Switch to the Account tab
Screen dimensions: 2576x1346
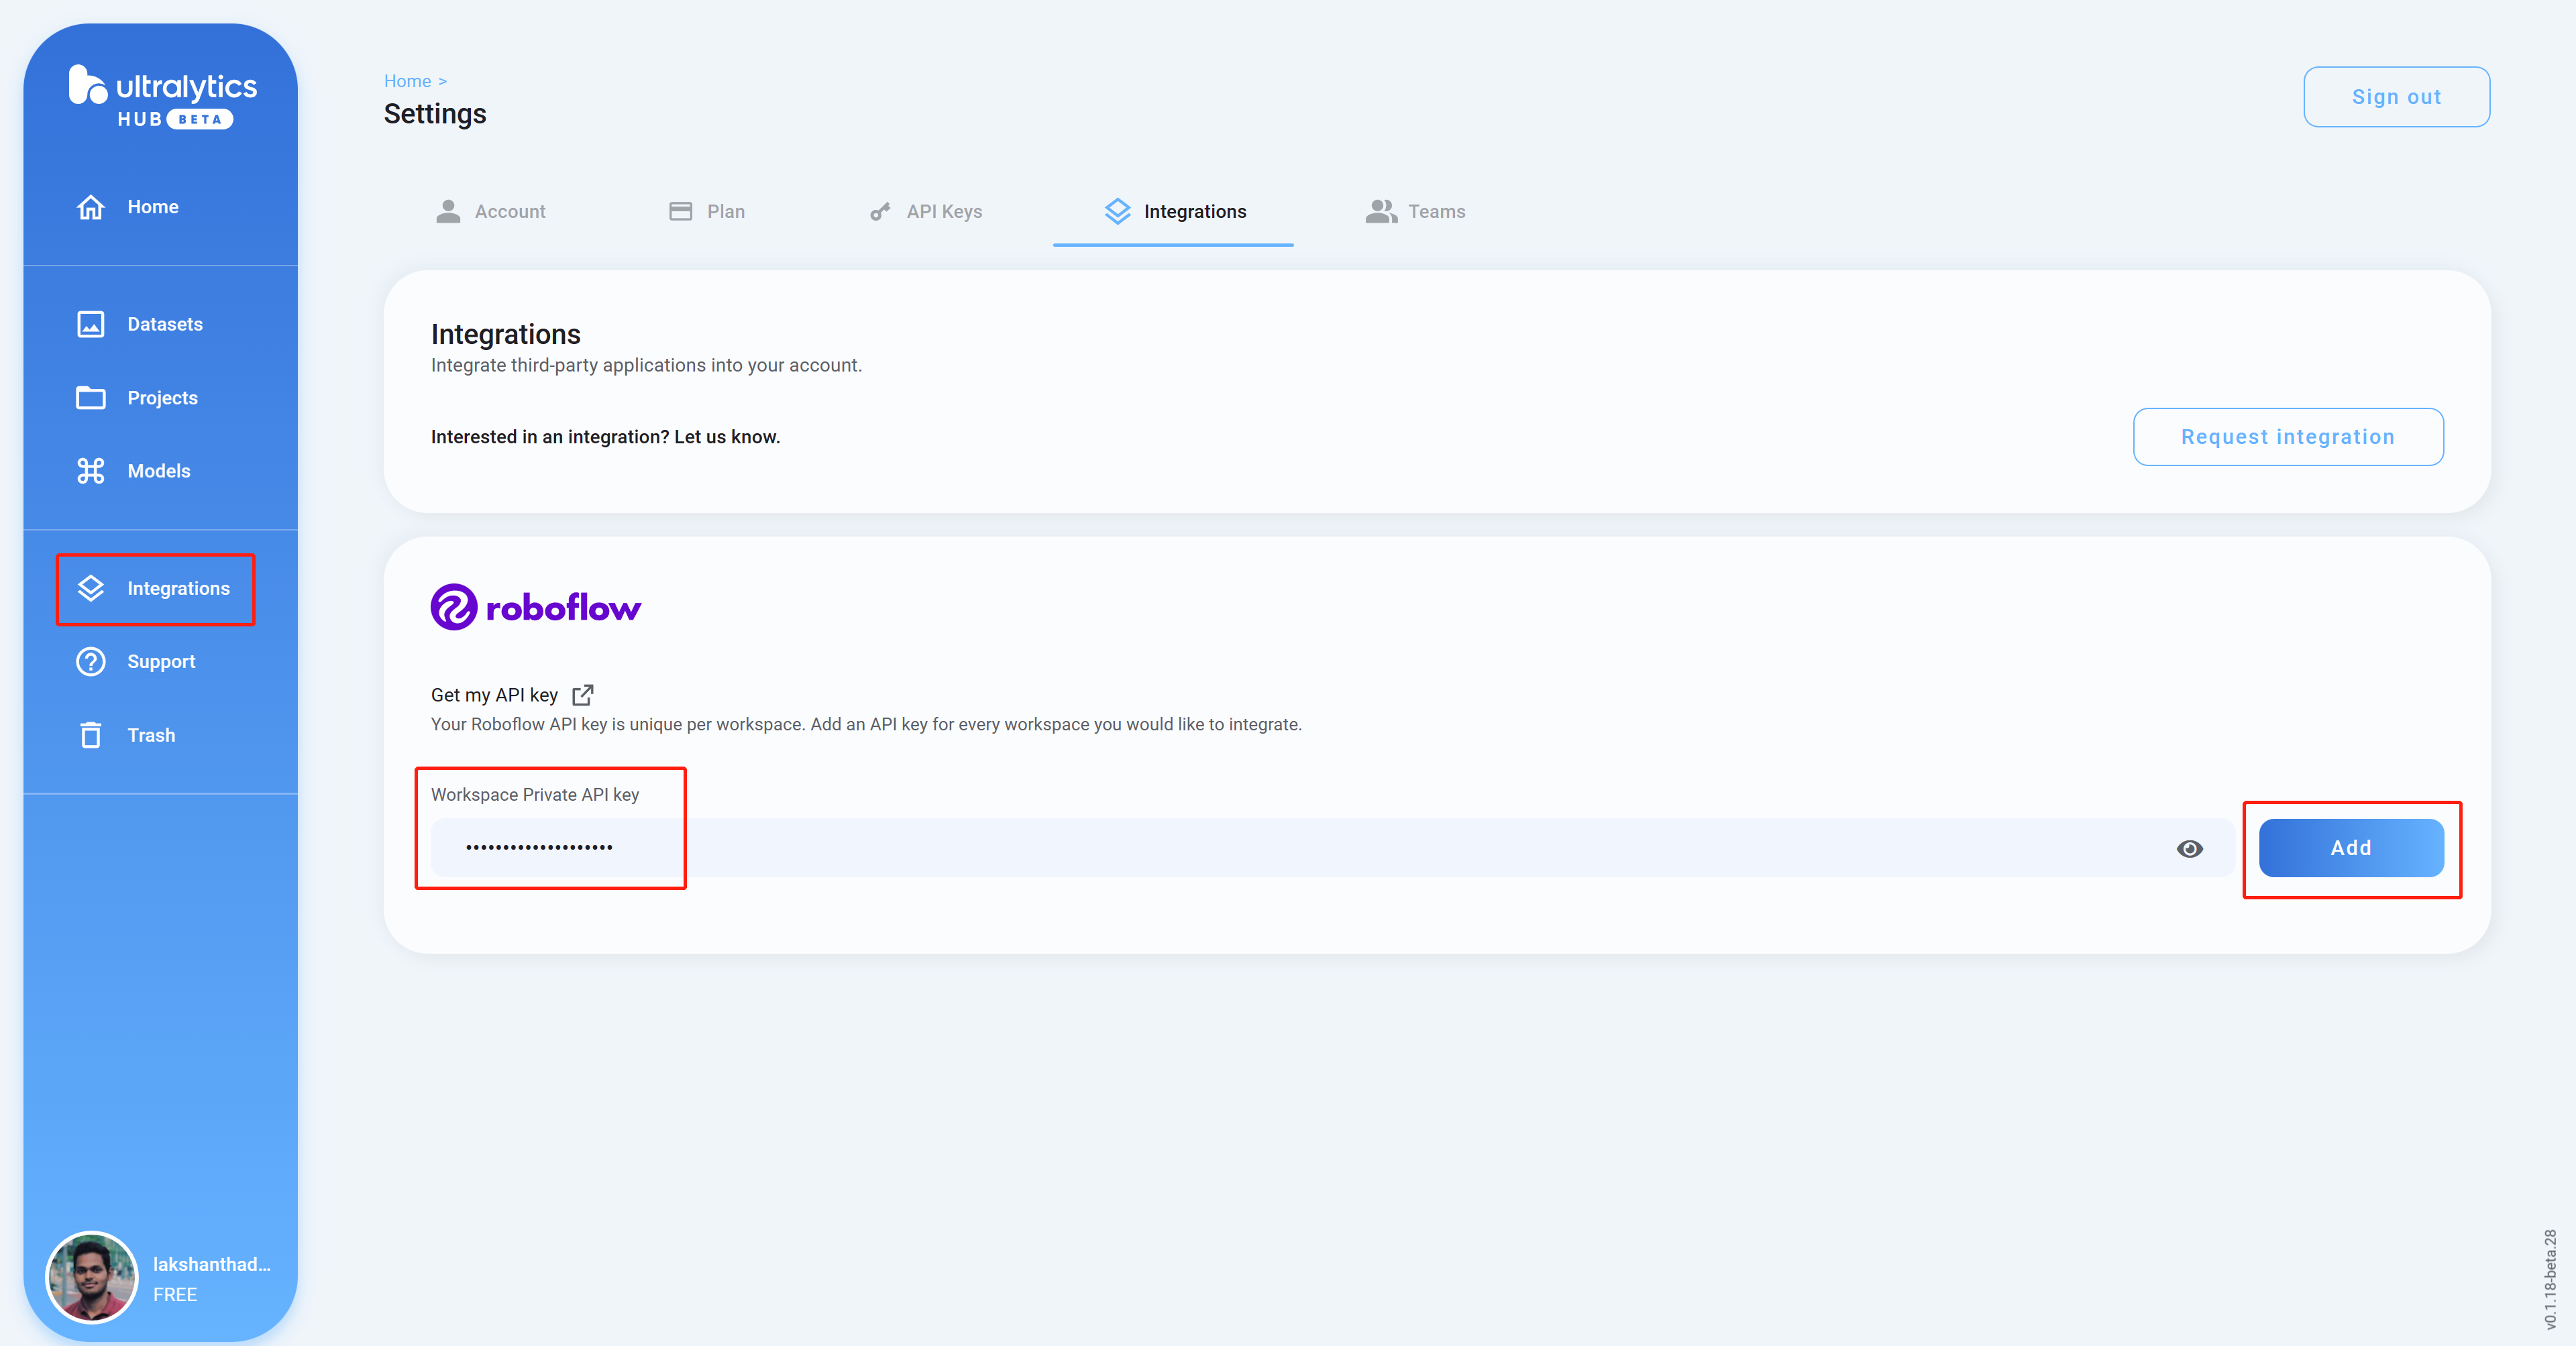coord(491,212)
